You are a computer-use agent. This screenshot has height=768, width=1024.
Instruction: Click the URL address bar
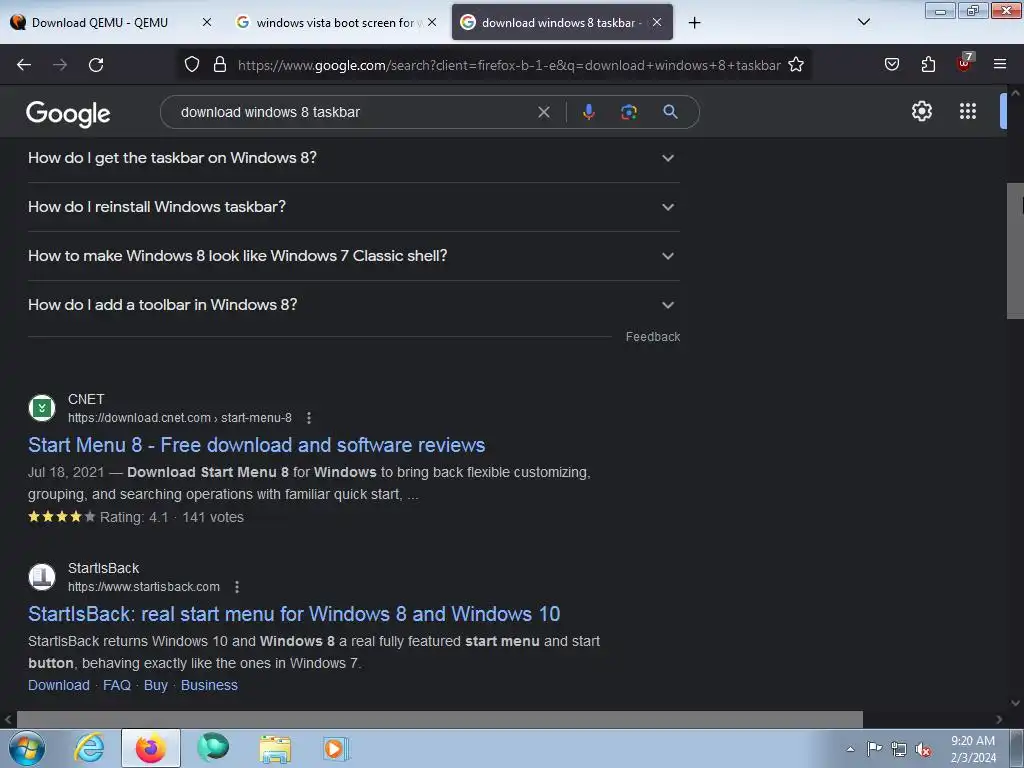[509, 65]
